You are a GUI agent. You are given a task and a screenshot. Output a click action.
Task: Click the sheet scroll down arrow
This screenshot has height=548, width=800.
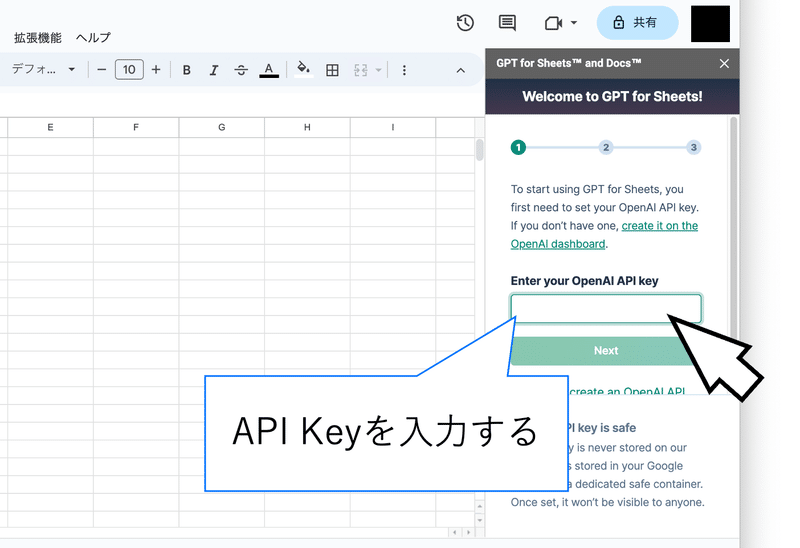480,520
